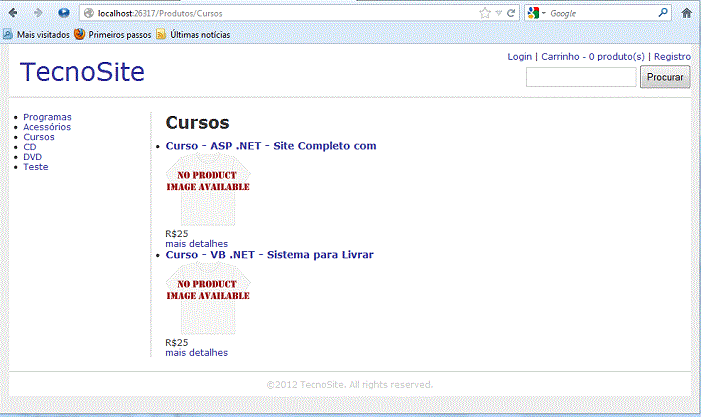Viewport: 701px width, 417px height.
Task: Open the Cursos category
Action: click(x=39, y=137)
